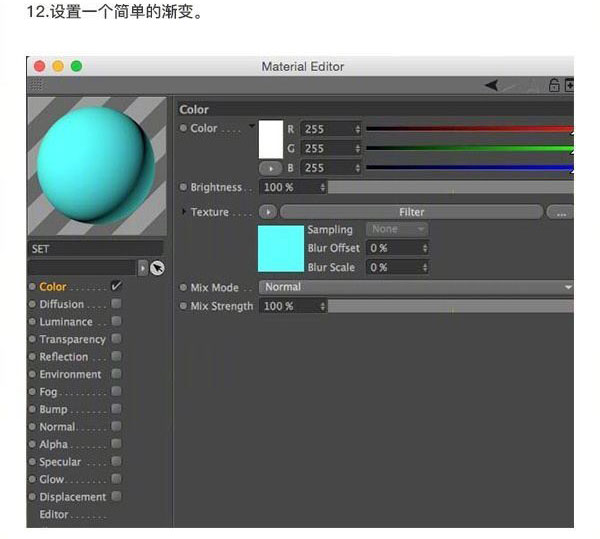Click the Mix Mode animation dot
Image resolution: width=600 pixels, height=539 pixels.
tap(183, 287)
